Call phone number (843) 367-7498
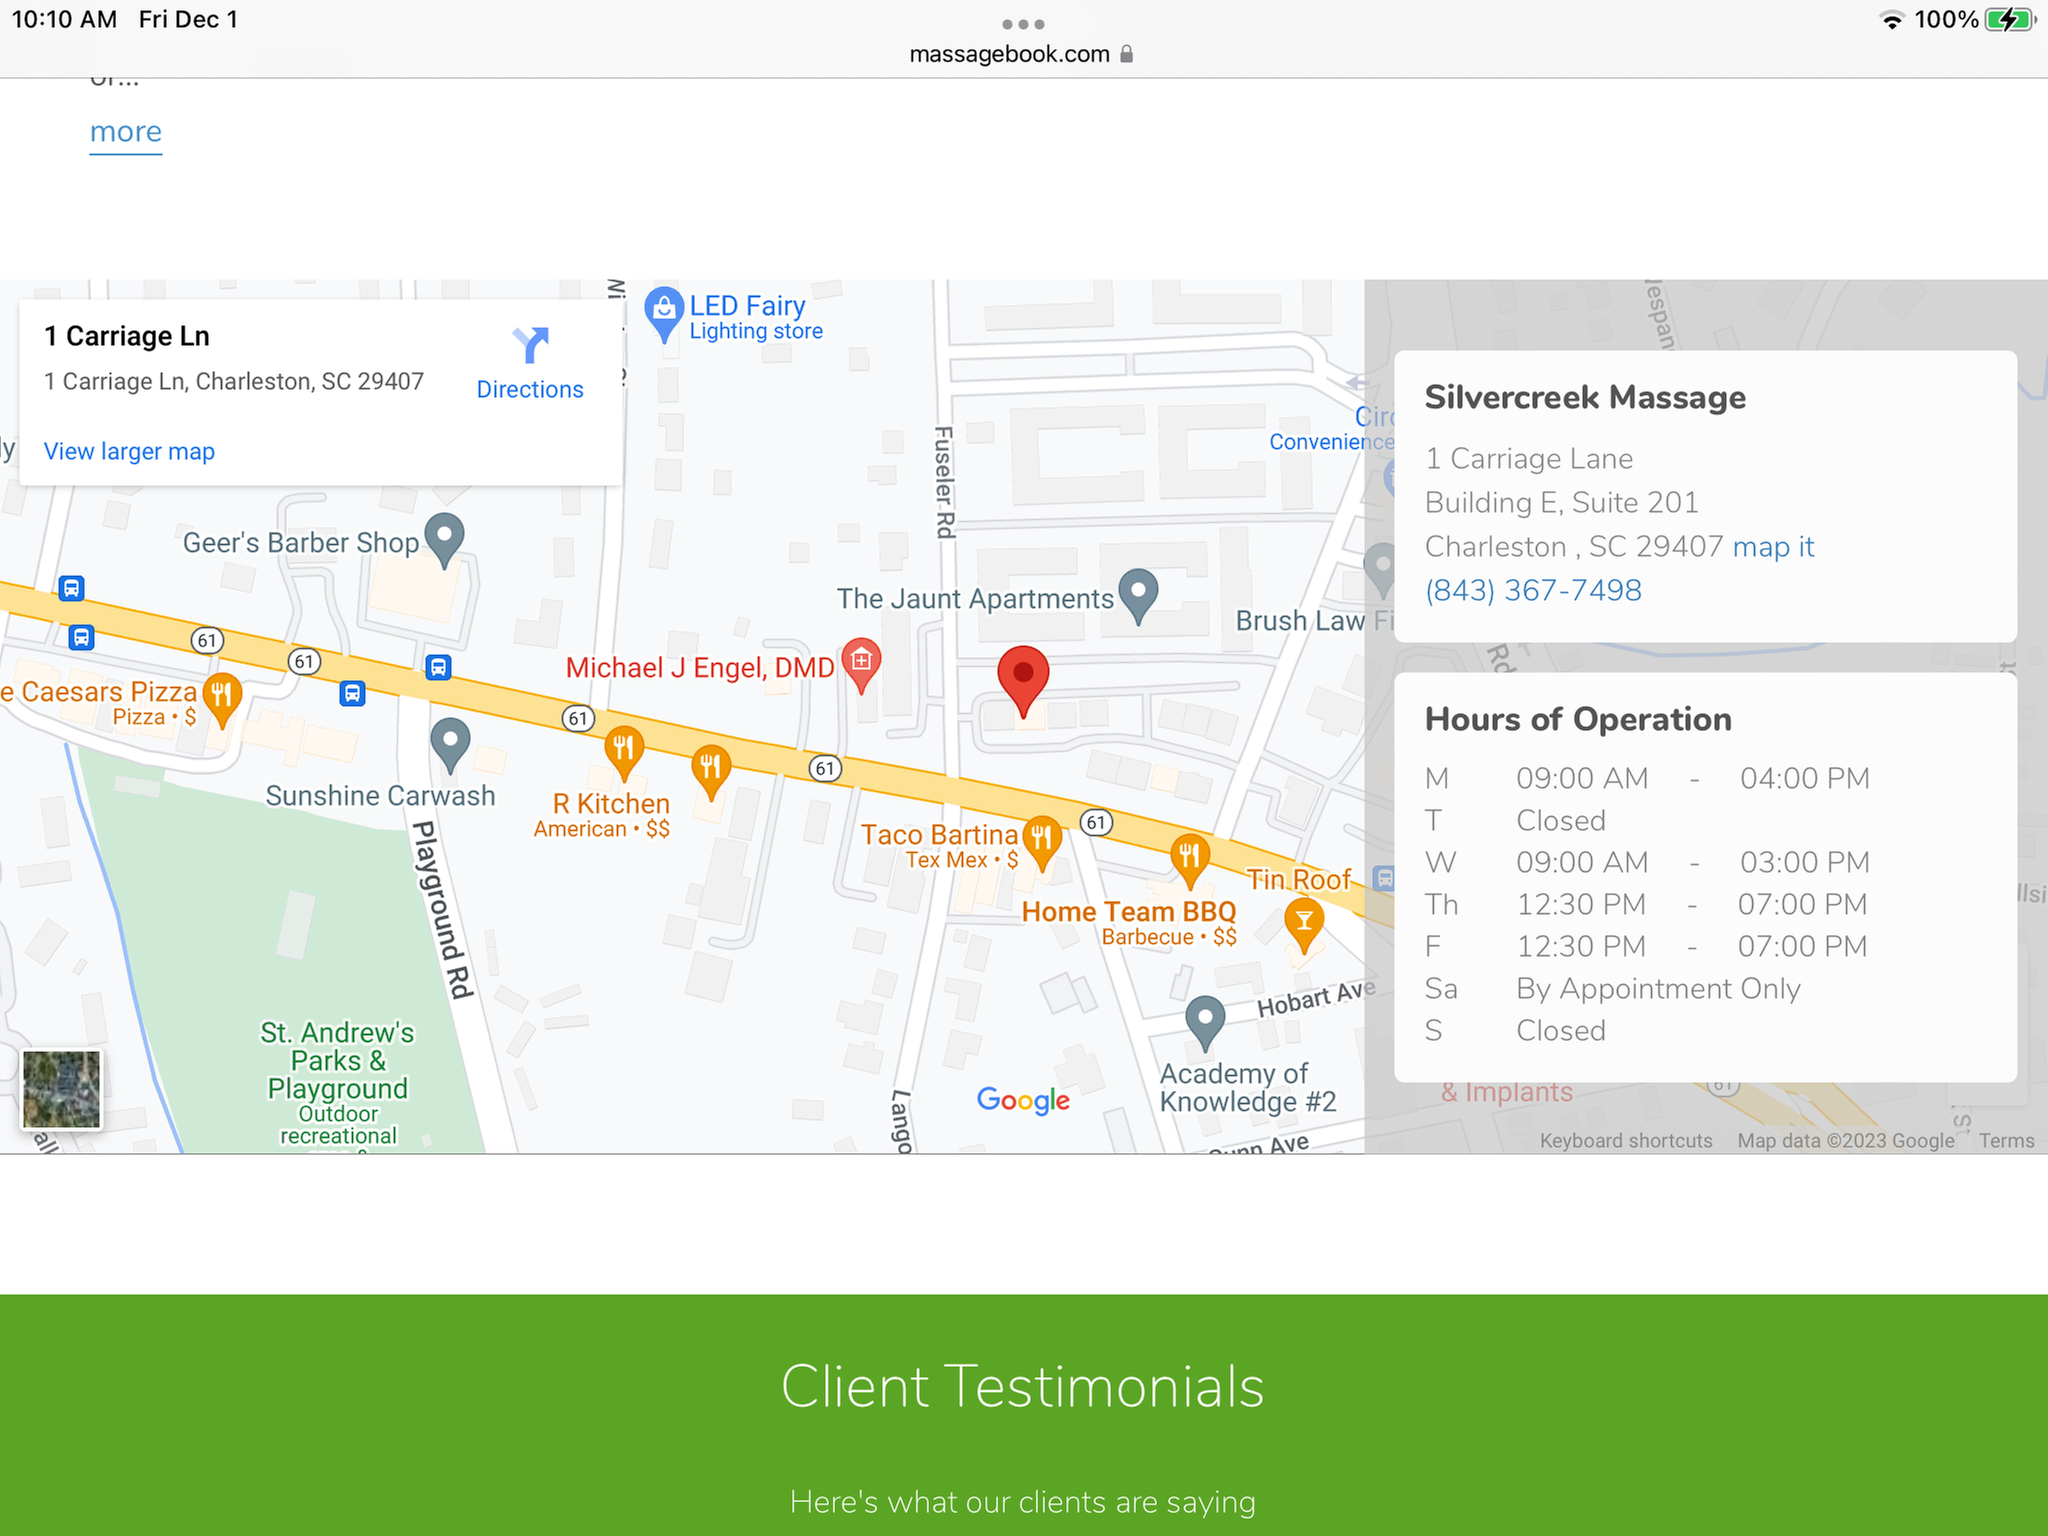Image resolution: width=2048 pixels, height=1536 pixels. click(1533, 590)
